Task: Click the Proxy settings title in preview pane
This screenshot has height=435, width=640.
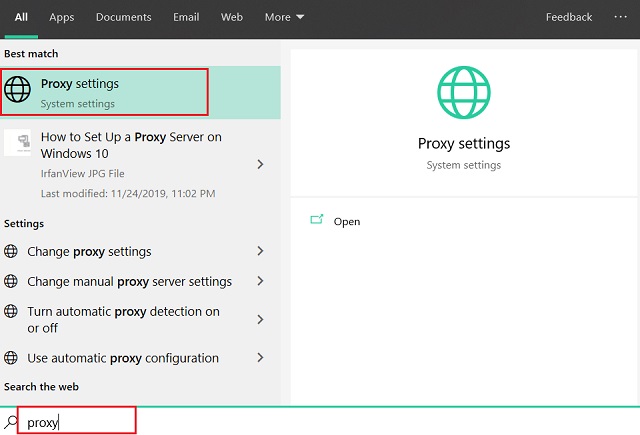Action: pyautogui.click(x=464, y=144)
